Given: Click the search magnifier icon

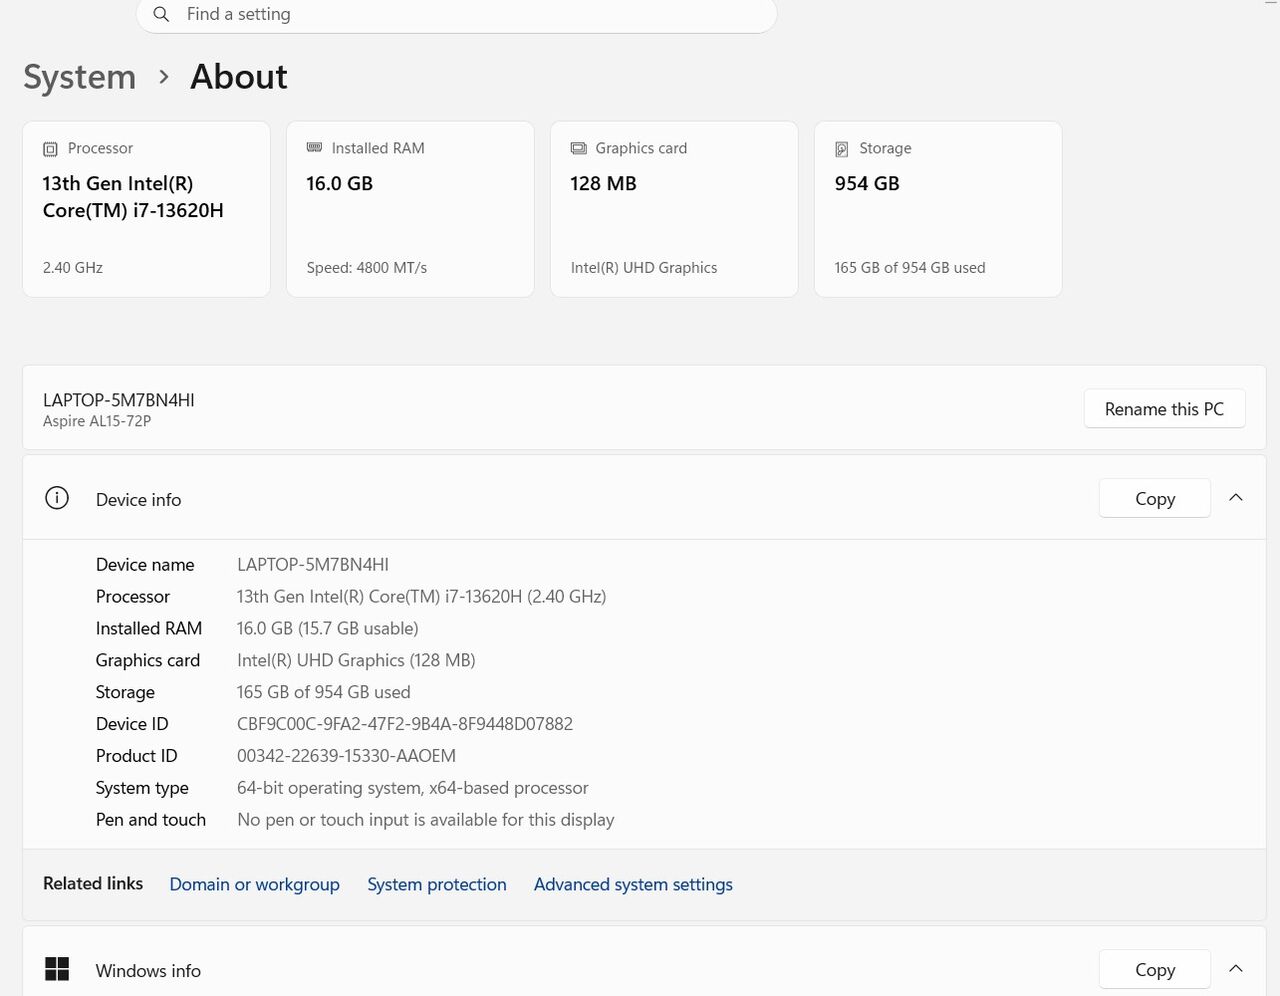Looking at the screenshot, I should [161, 14].
